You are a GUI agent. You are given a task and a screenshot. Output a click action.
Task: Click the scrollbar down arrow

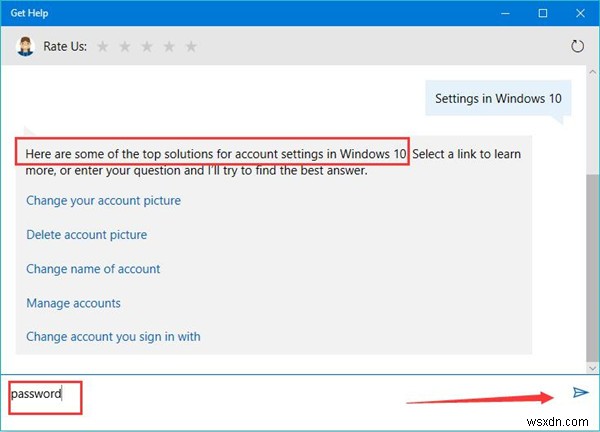pos(592,368)
